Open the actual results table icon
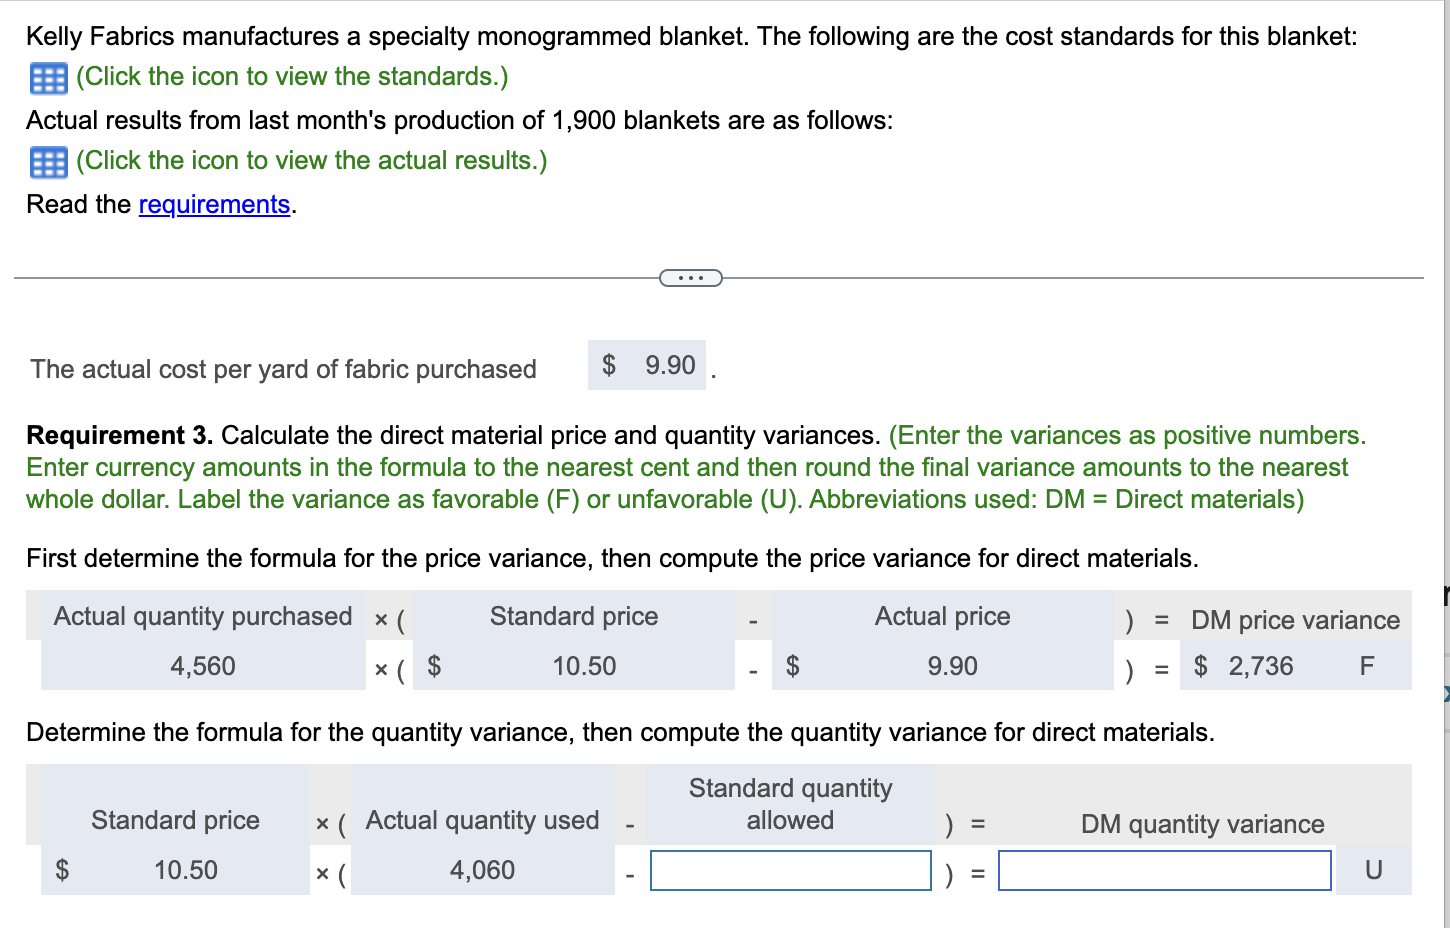Screen dimensions: 1450x928 click(x=48, y=162)
